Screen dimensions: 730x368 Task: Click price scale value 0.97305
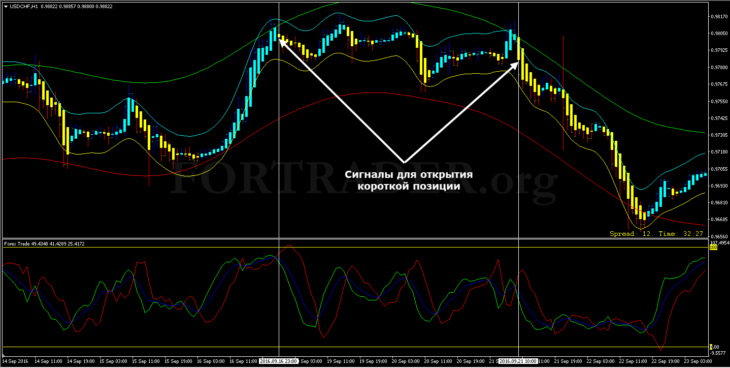tap(718, 135)
